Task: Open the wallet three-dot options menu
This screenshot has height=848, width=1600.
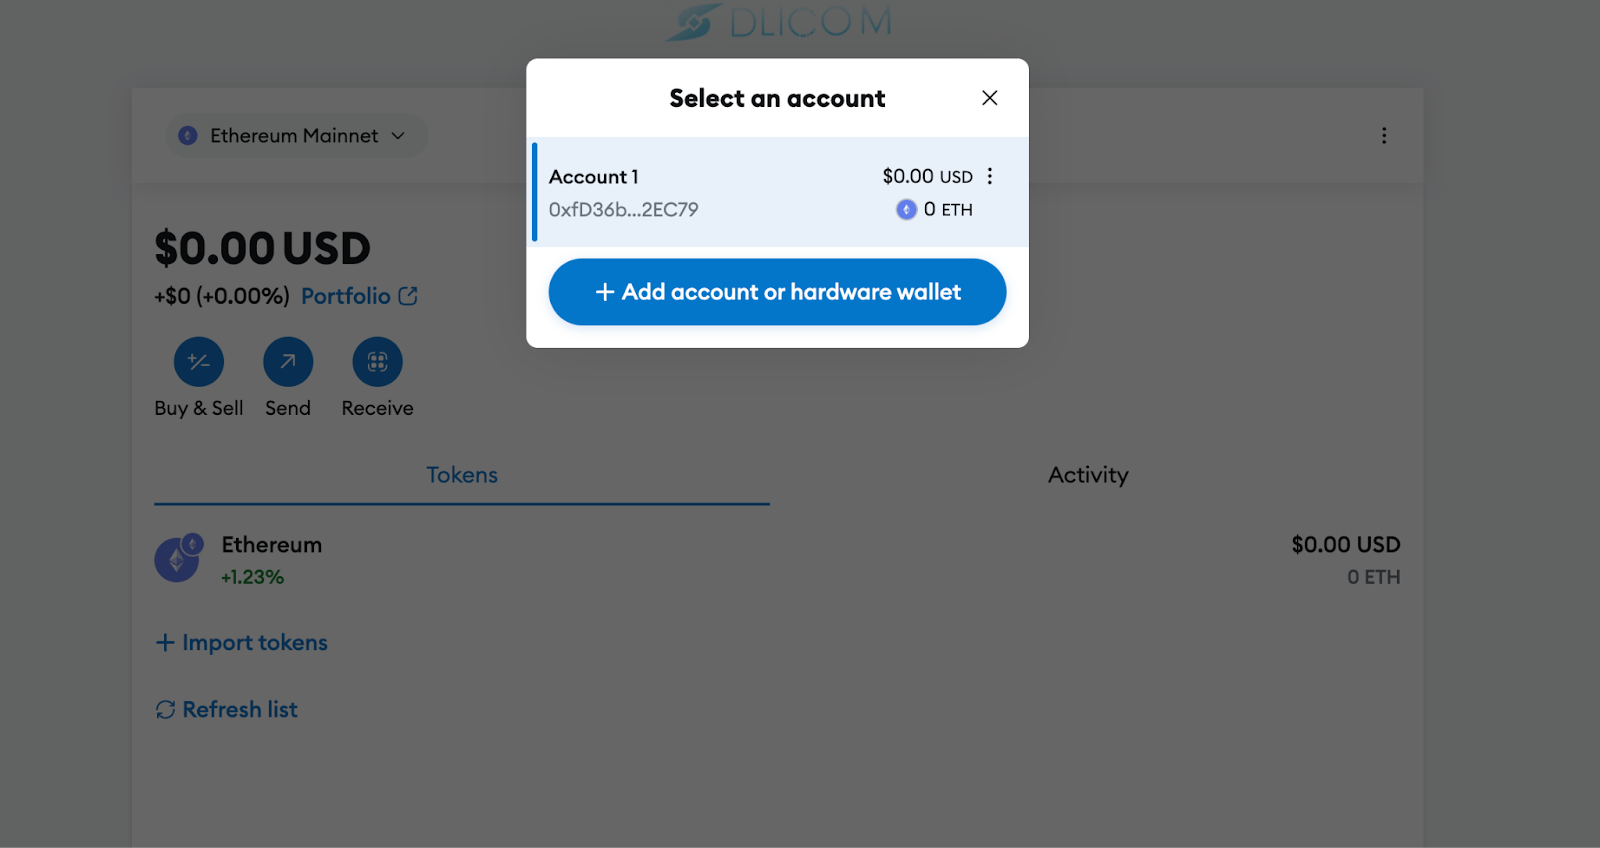Action: coord(1384,136)
